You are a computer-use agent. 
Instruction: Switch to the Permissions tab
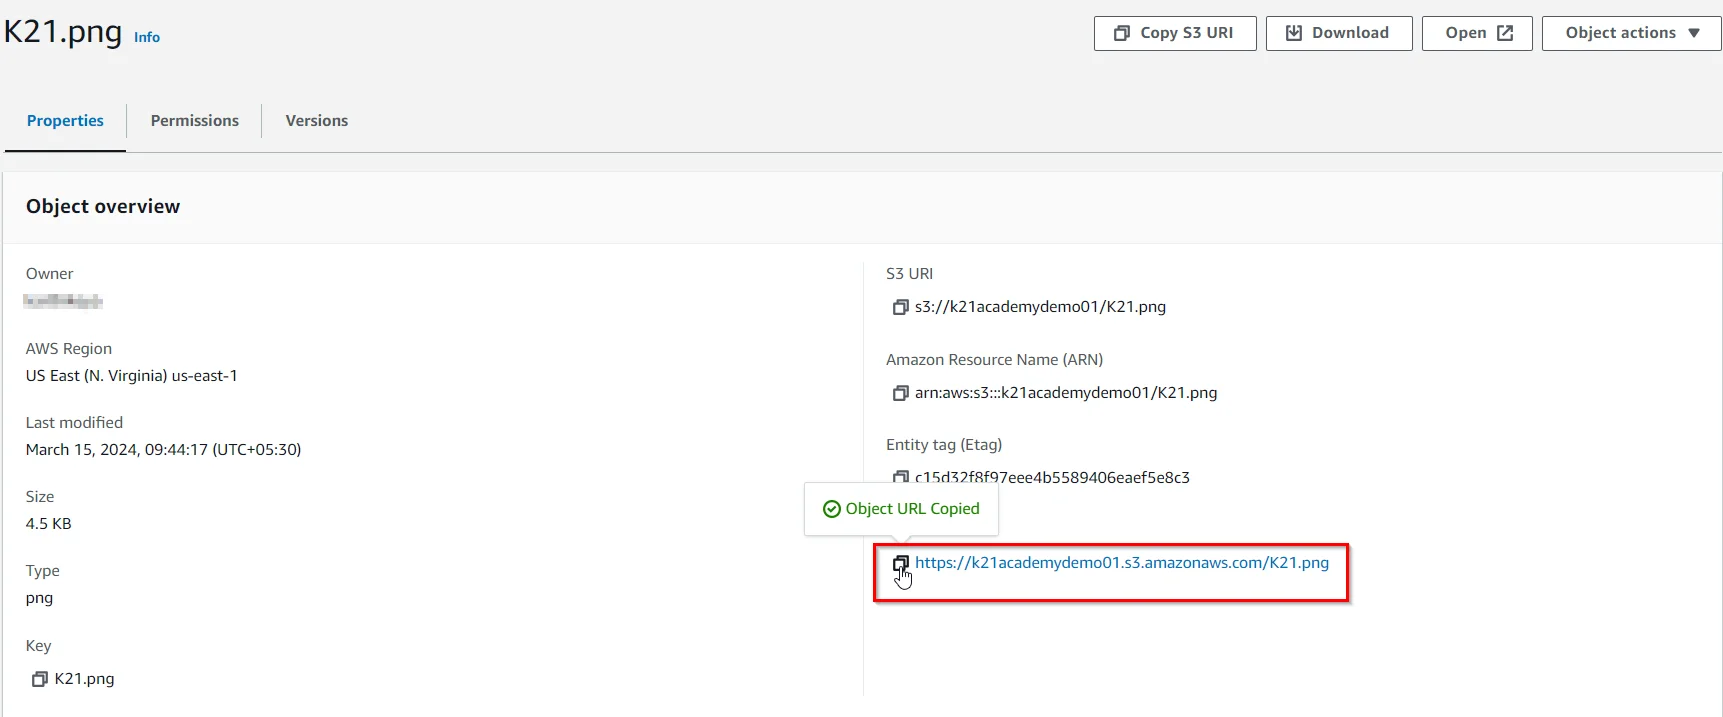[x=194, y=121]
